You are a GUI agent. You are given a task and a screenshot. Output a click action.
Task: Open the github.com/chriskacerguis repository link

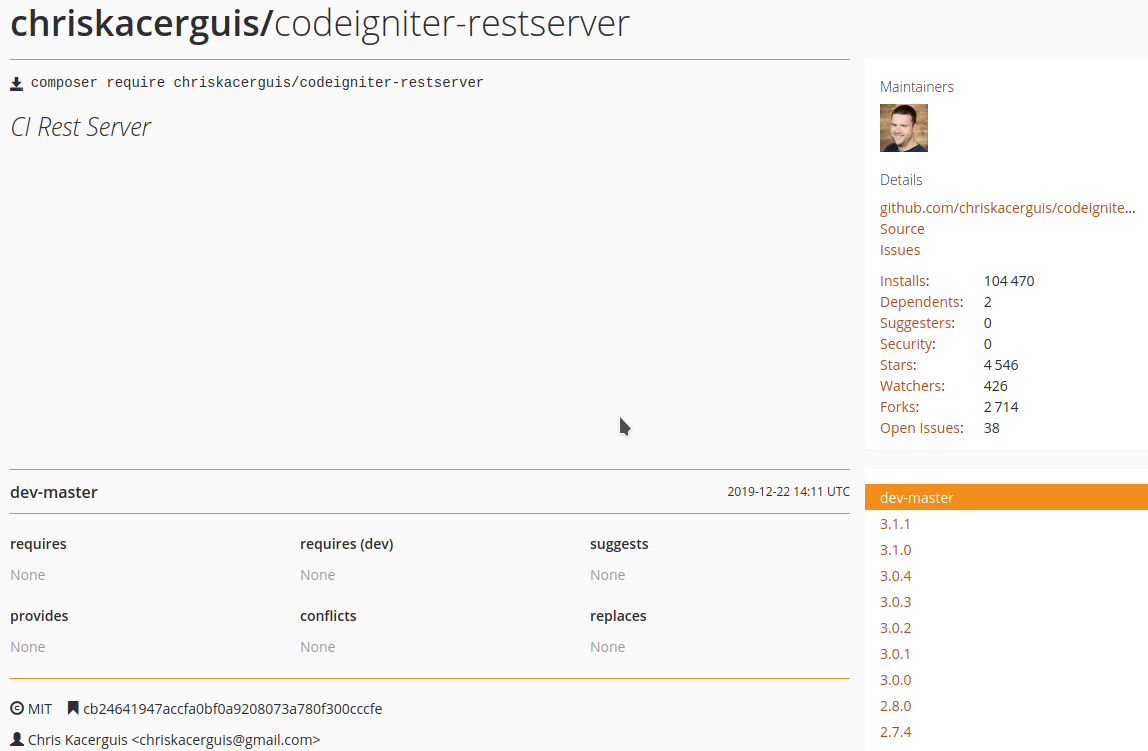pyautogui.click(x=1007, y=207)
